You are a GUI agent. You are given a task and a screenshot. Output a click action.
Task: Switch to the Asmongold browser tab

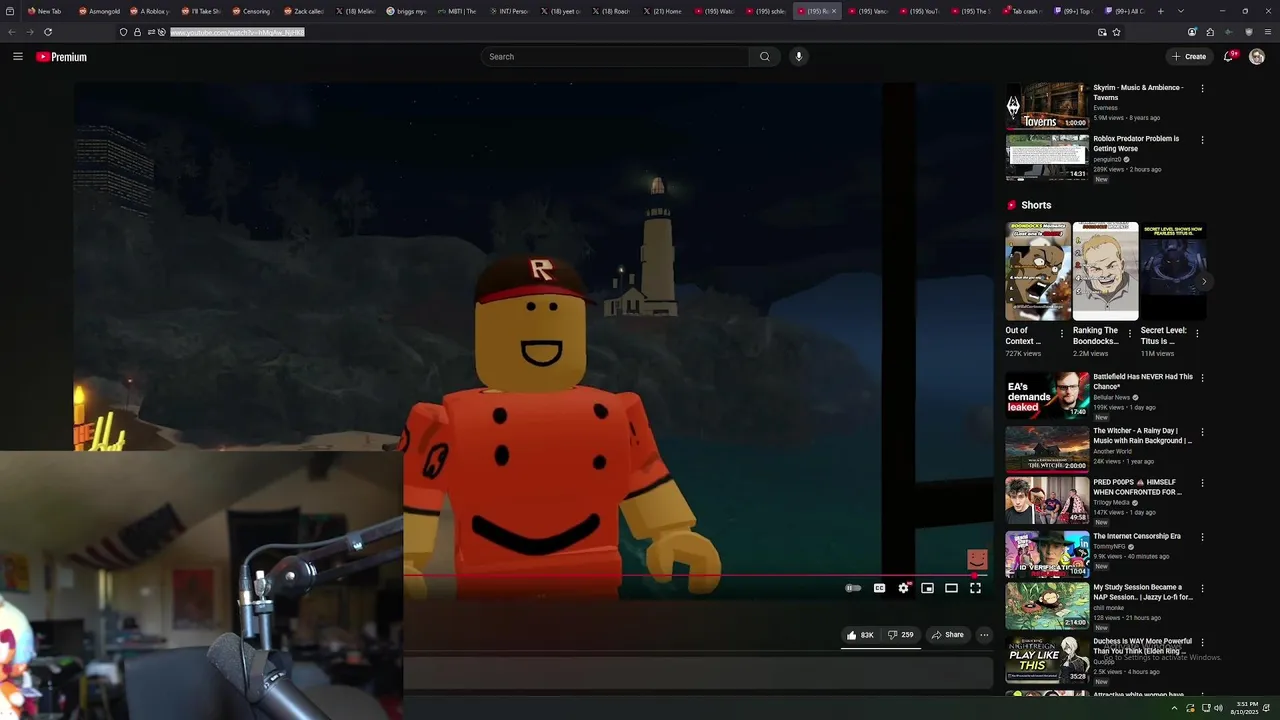pyautogui.click(x=100, y=11)
